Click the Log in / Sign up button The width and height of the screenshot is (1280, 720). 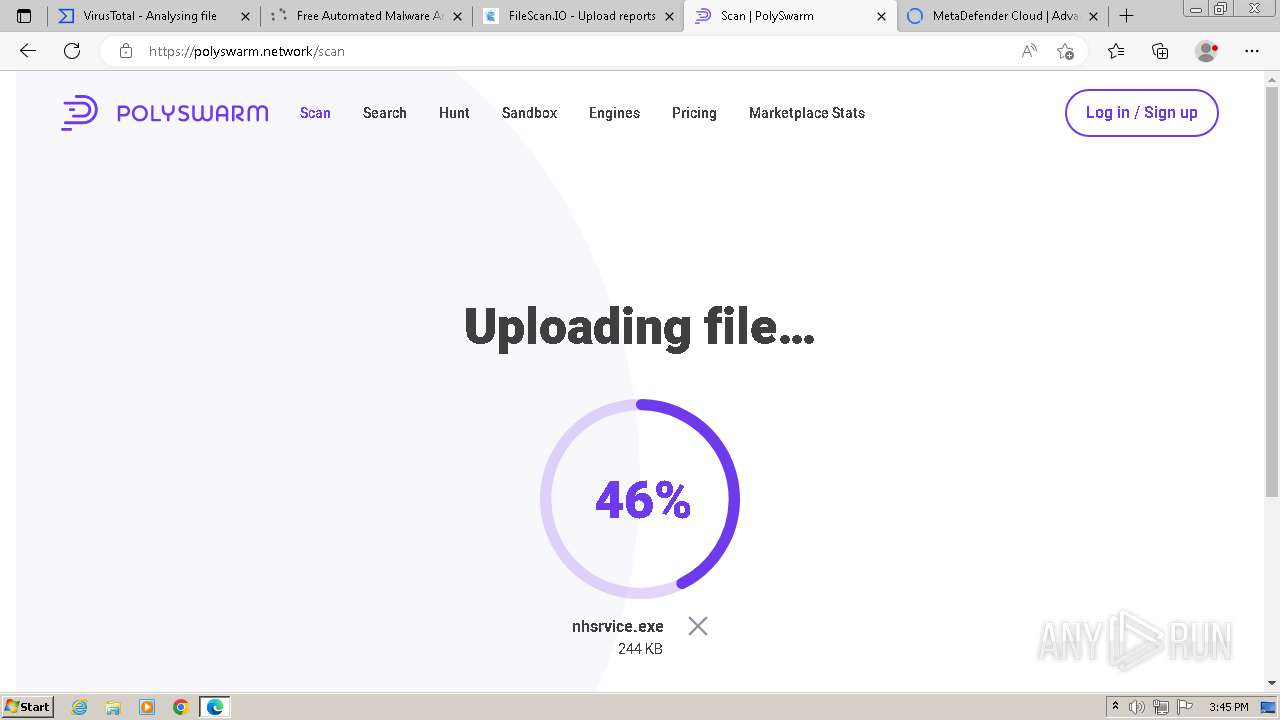(1142, 113)
